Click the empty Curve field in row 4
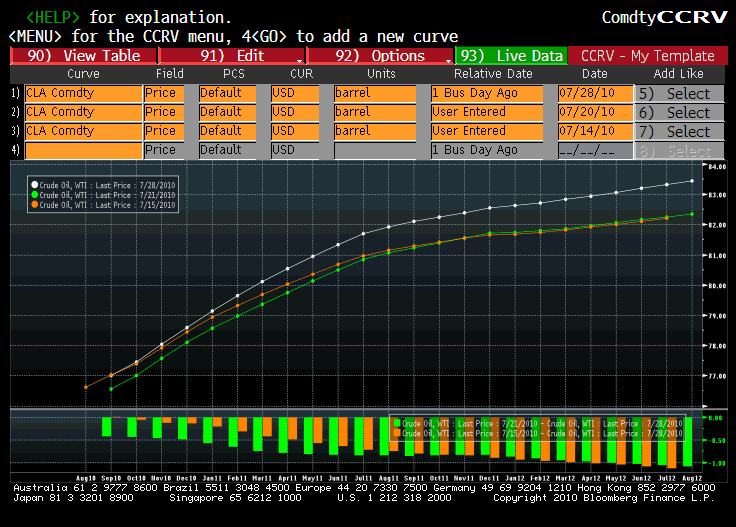The width and height of the screenshot is (736, 527). tap(83, 150)
